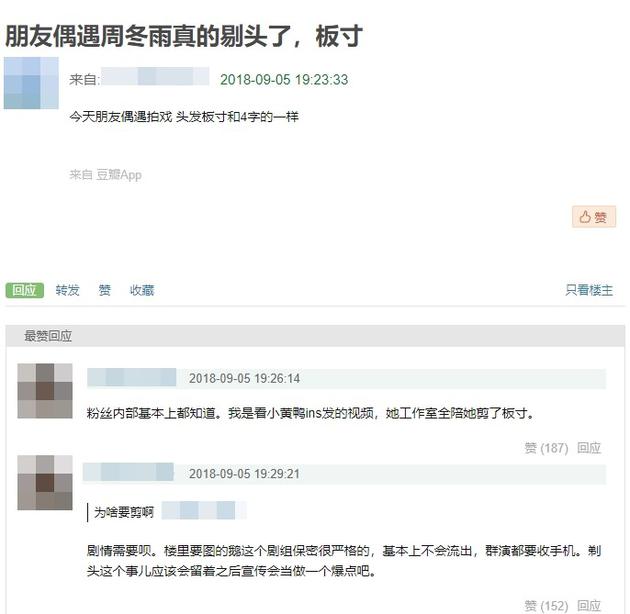630x614 pixels.
Task: Click the post timestamp 2018-09-05 19:23:33
Action: coord(284,80)
